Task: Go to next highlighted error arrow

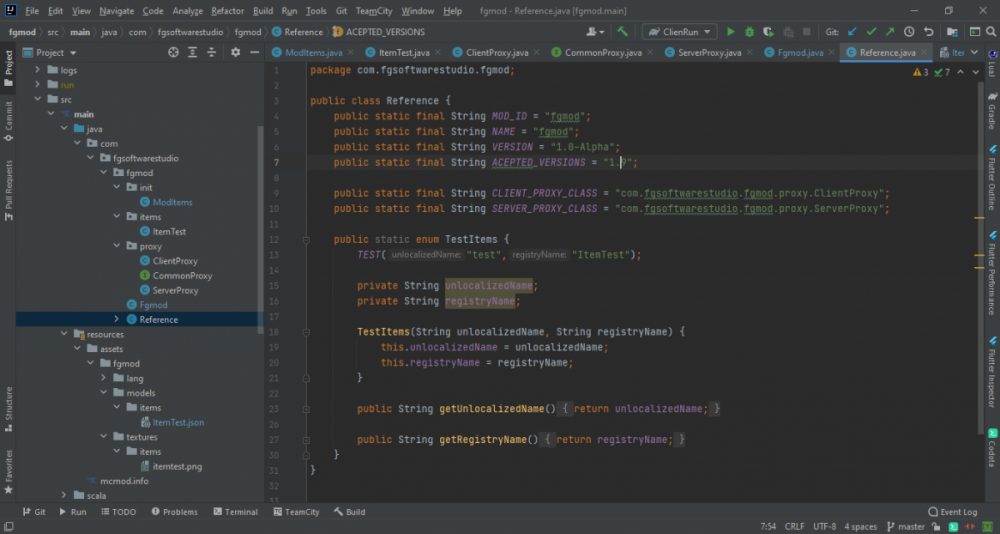Action: coord(976,73)
